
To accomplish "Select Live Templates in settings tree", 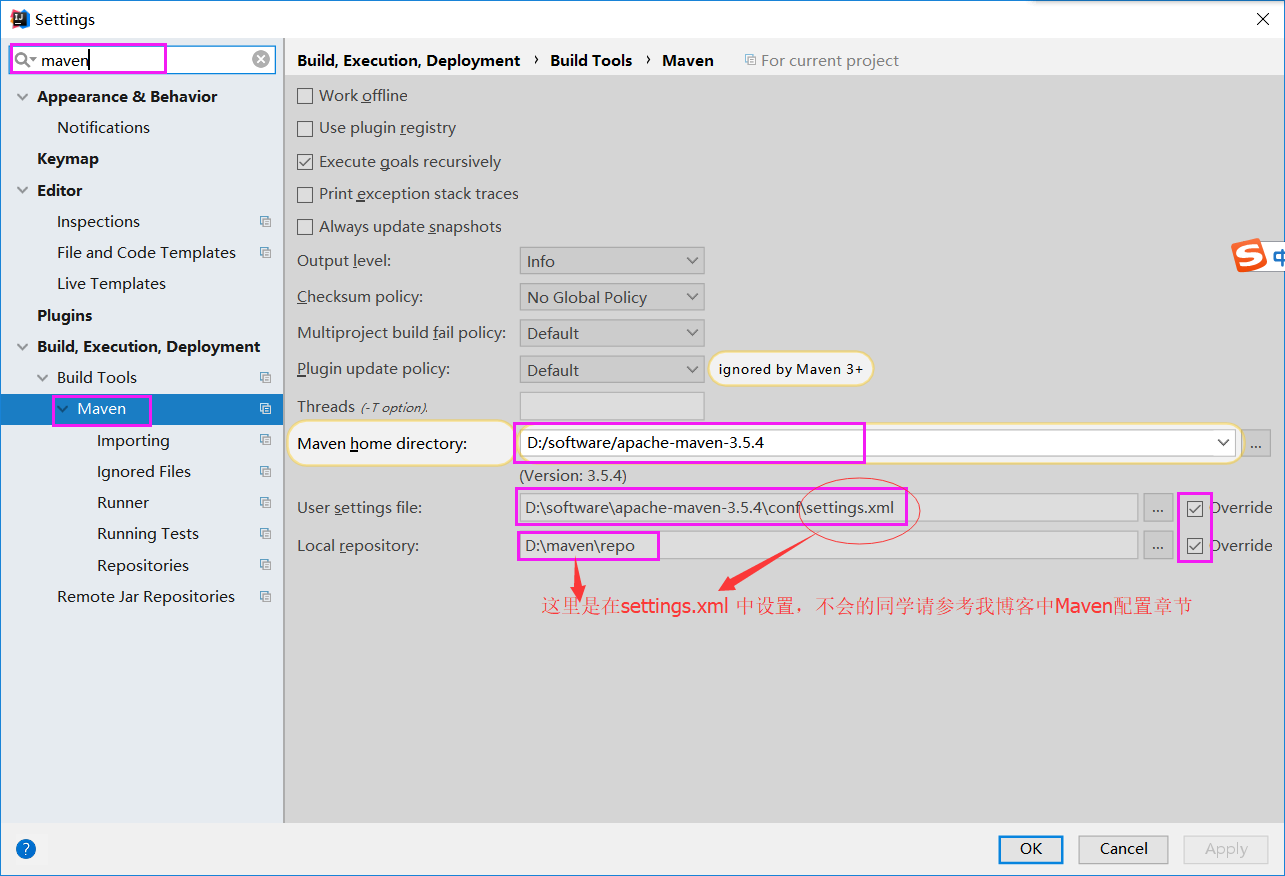I will click(111, 283).
